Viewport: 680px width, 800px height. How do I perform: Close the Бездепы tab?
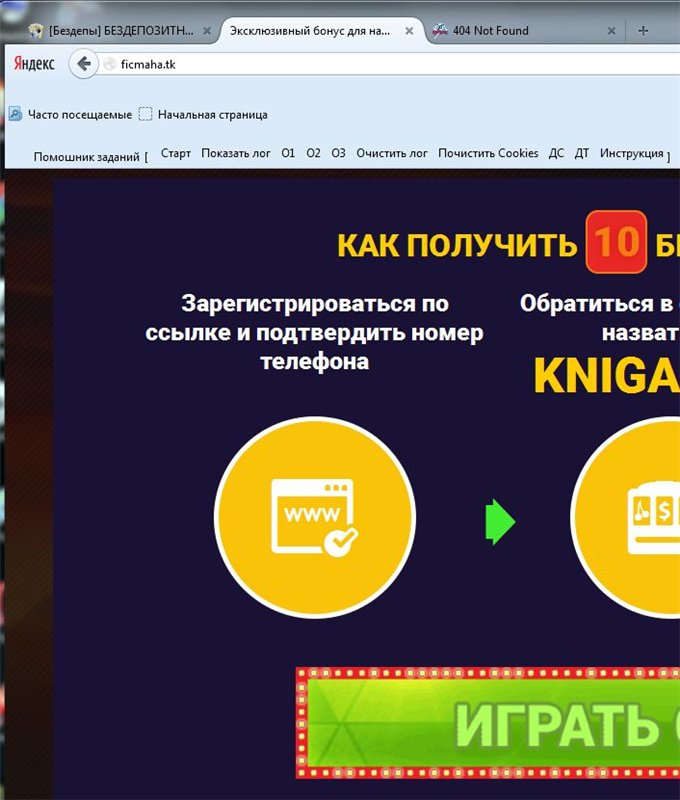click(x=207, y=31)
